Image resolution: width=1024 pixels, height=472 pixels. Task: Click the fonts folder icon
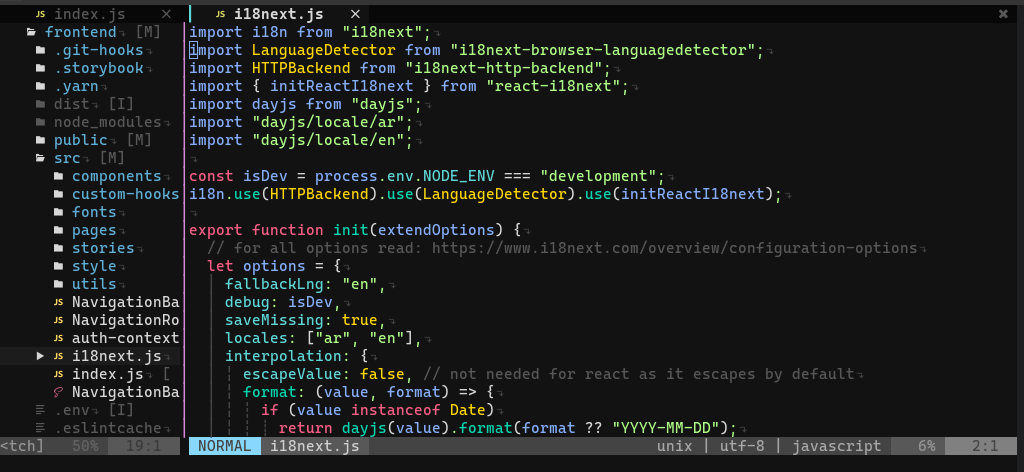[x=59, y=212]
